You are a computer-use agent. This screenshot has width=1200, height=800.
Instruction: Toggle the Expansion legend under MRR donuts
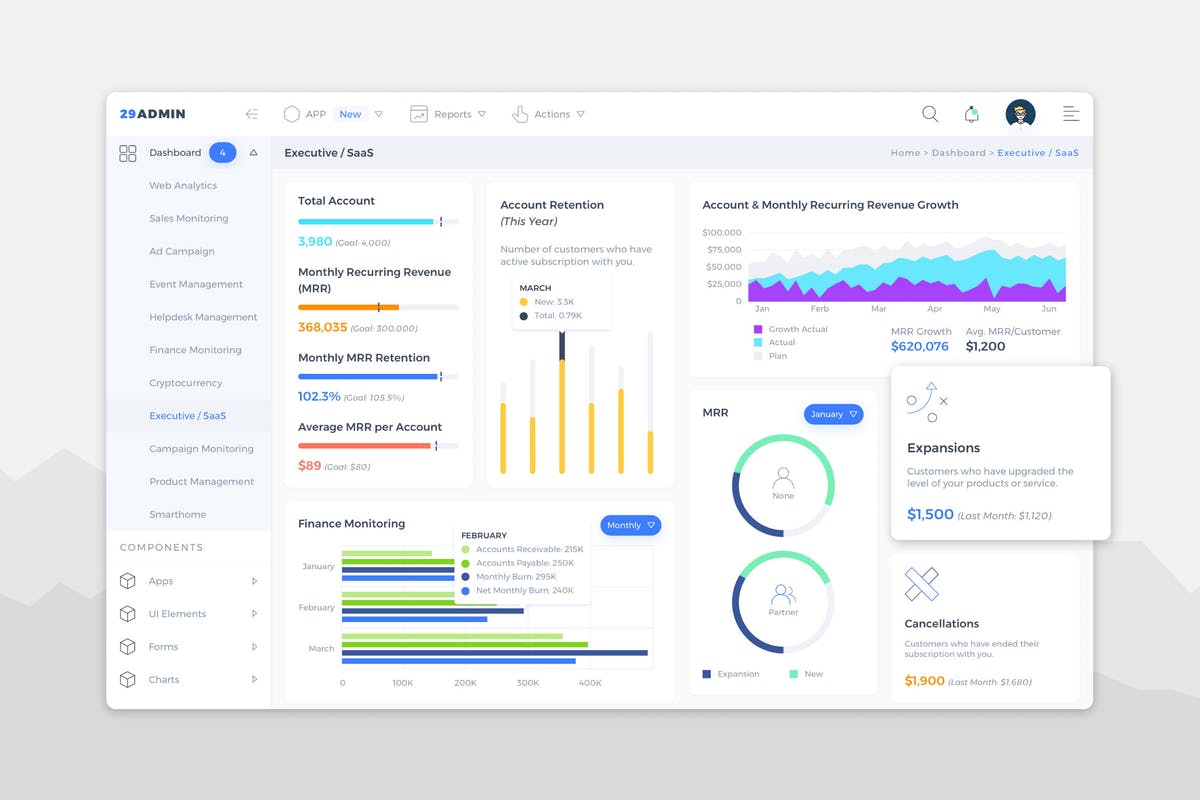(x=731, y=673)
